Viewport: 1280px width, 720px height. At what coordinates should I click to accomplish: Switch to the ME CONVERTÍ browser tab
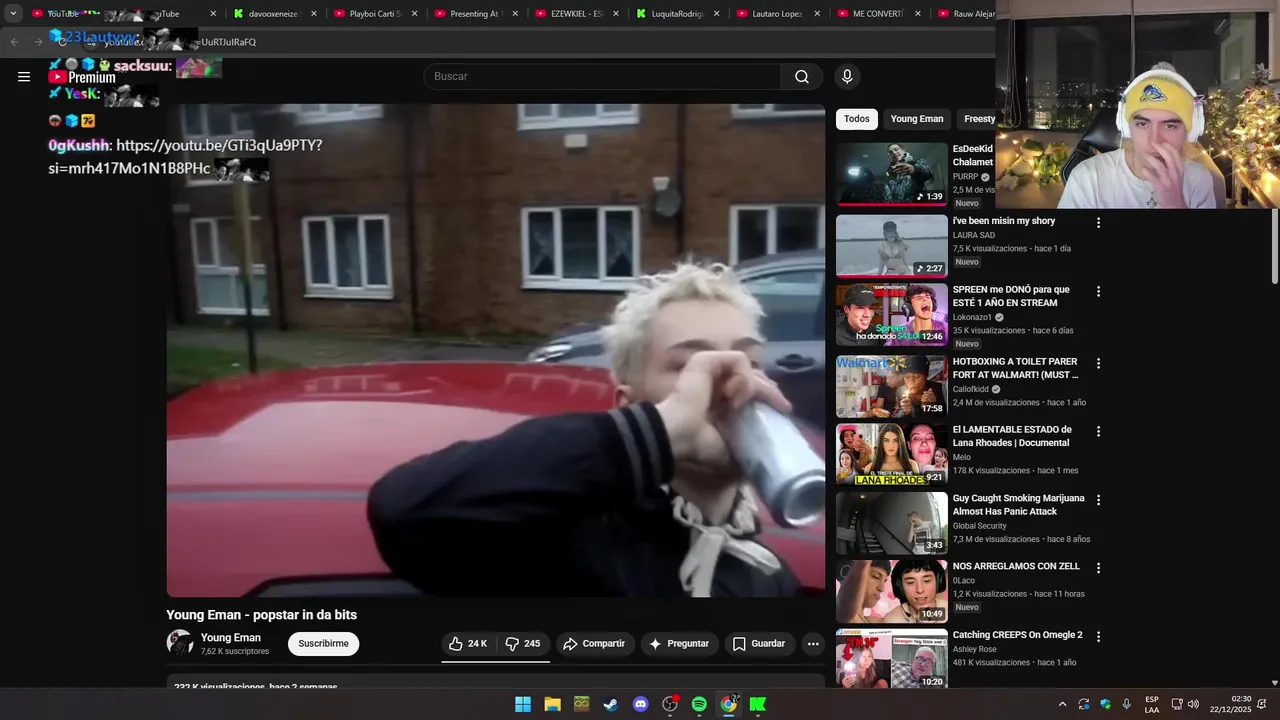(x=878, y=14)
